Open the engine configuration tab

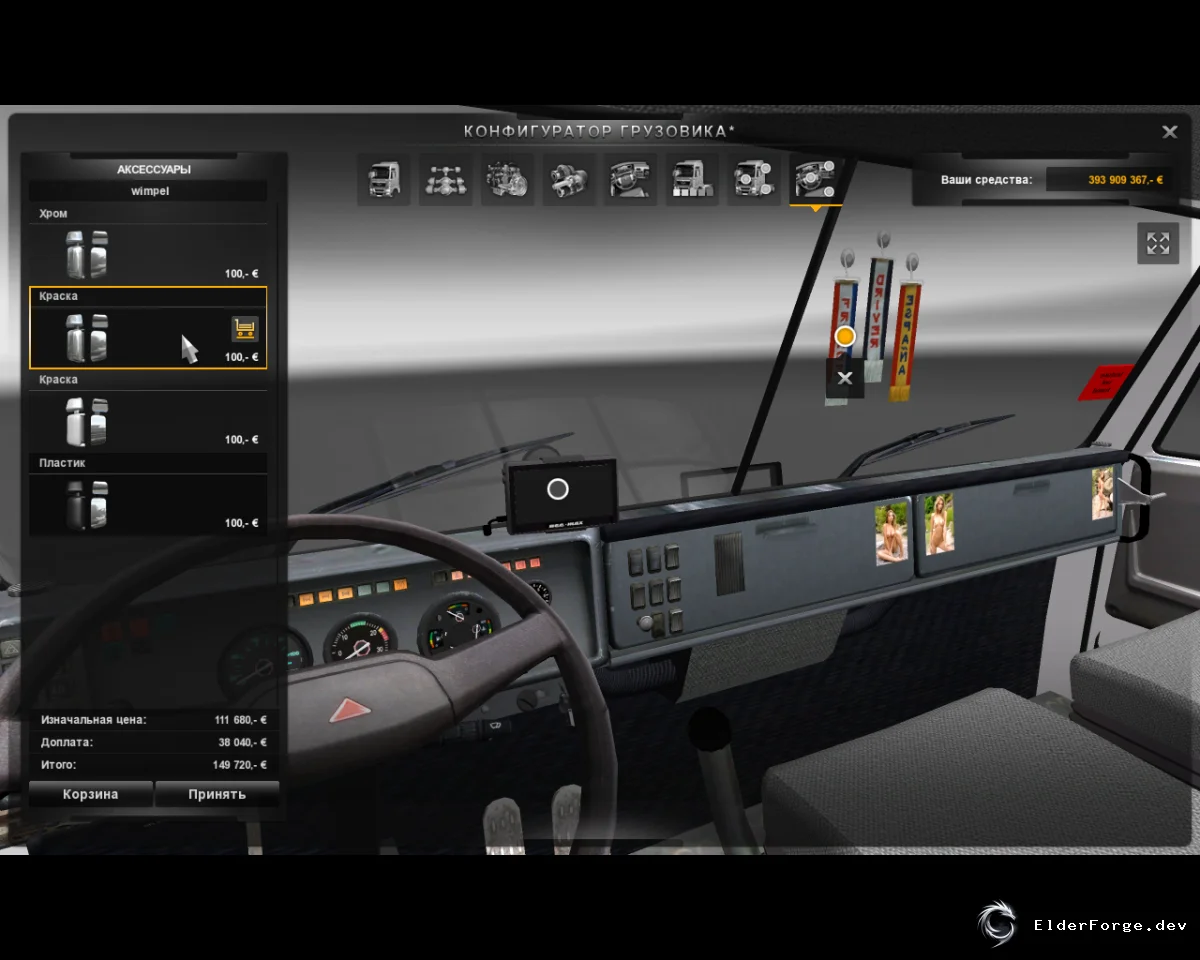click(x=507, y=180)
